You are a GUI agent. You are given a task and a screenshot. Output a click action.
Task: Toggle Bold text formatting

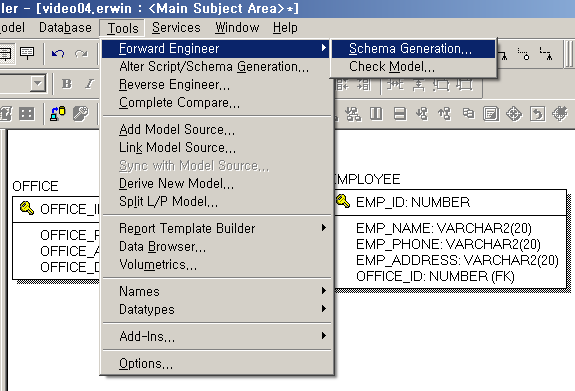[x=67, y=84]
